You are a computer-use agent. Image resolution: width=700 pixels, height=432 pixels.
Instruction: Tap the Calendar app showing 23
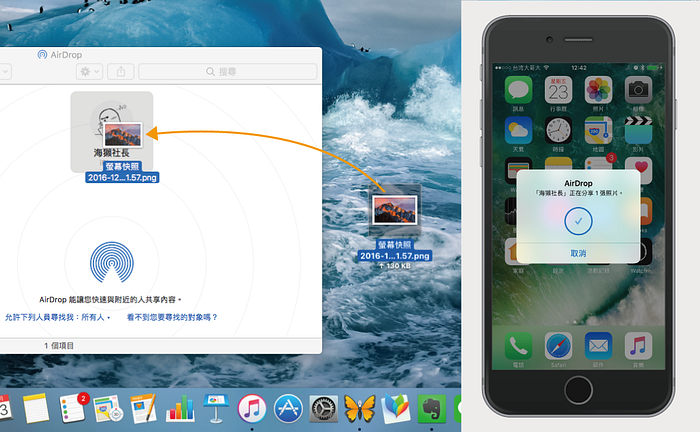pos(558,90)
